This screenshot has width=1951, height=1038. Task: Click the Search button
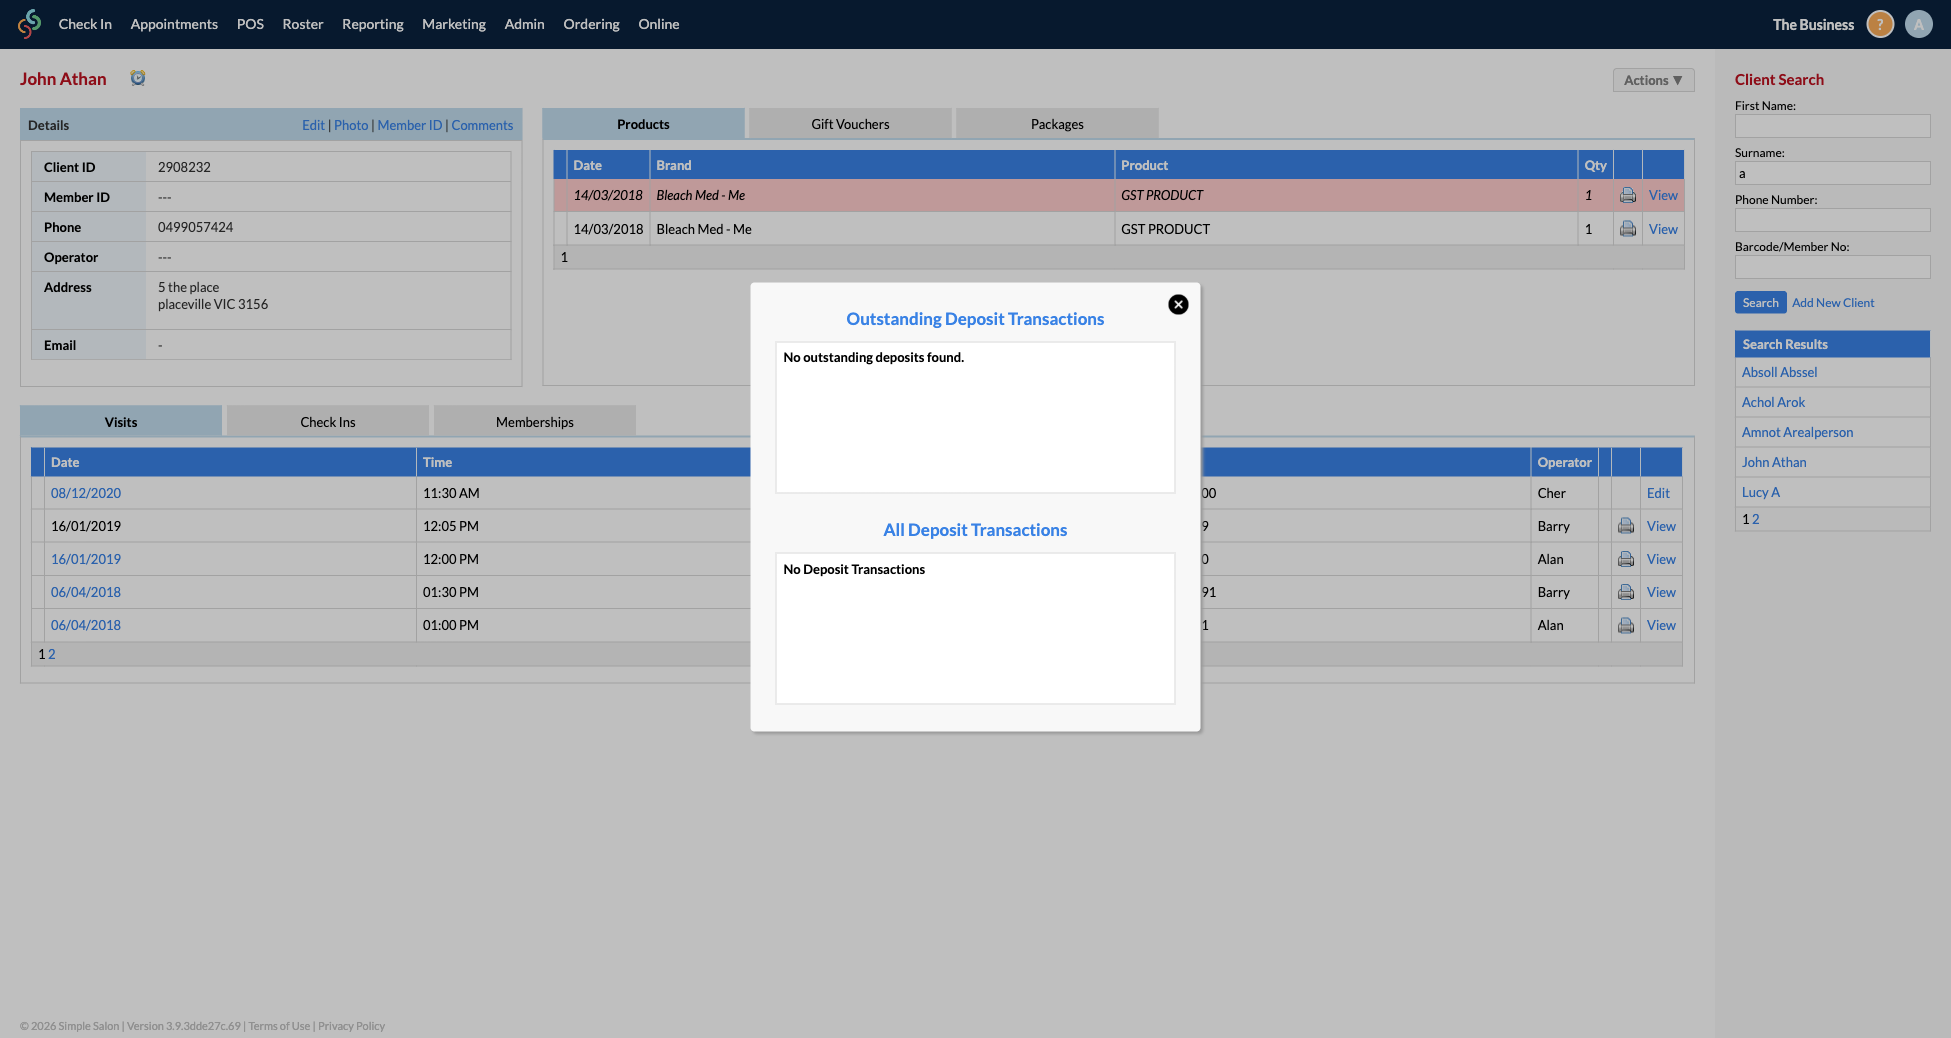1760,302
